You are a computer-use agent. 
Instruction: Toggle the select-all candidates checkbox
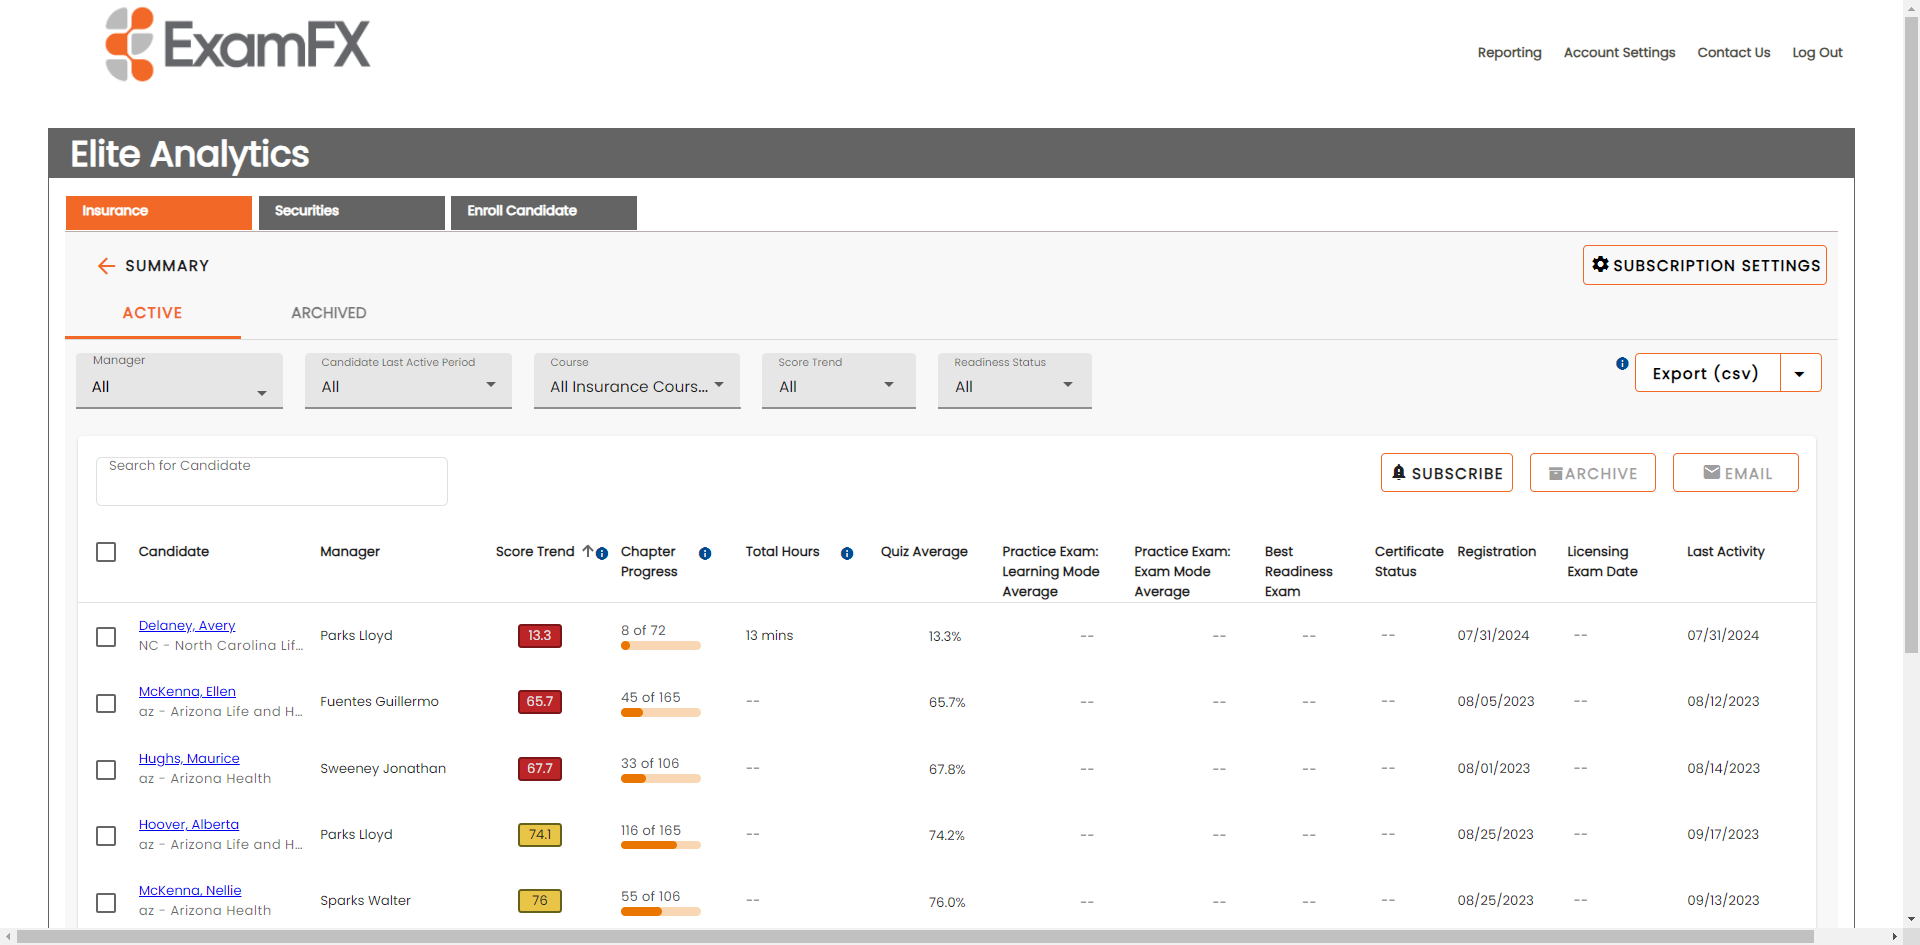click(106, 552)
